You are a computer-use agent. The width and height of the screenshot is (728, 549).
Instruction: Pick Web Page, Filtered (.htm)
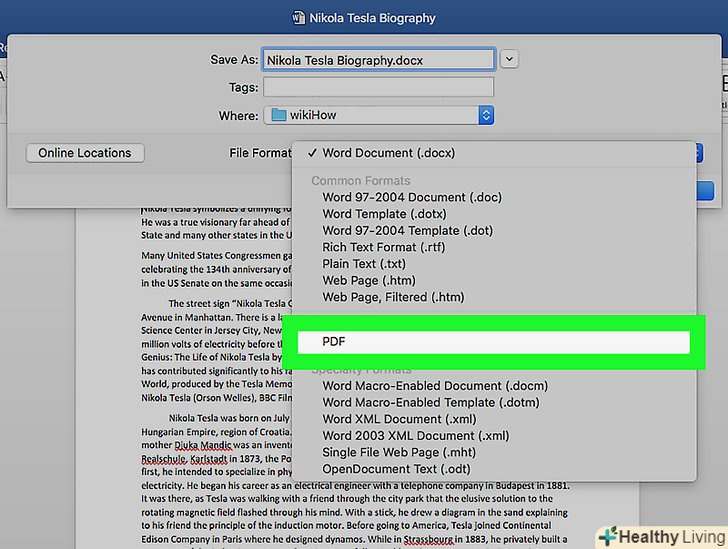click(494, 297)
